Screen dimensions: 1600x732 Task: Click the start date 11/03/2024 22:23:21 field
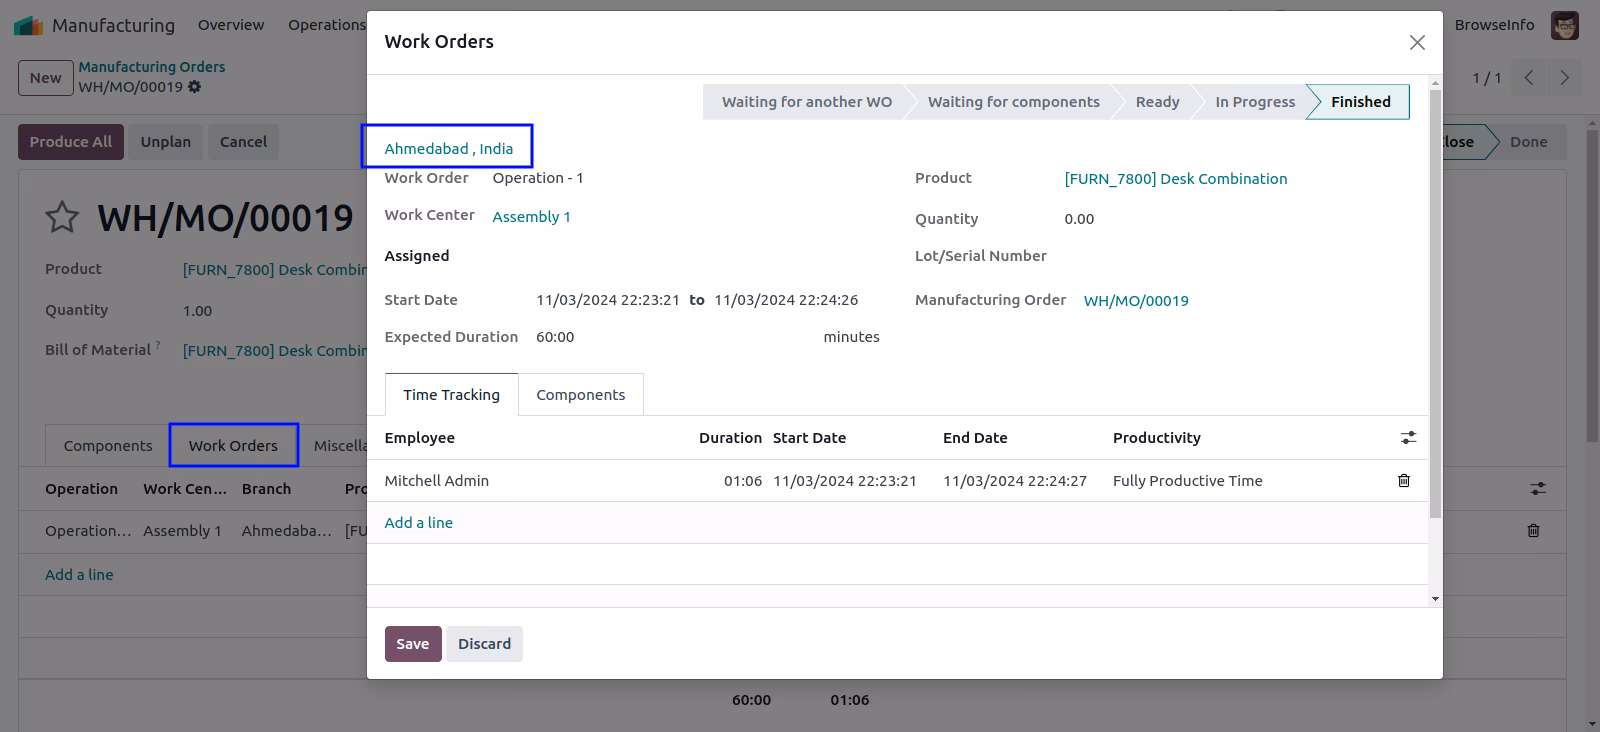click(608, 300)
